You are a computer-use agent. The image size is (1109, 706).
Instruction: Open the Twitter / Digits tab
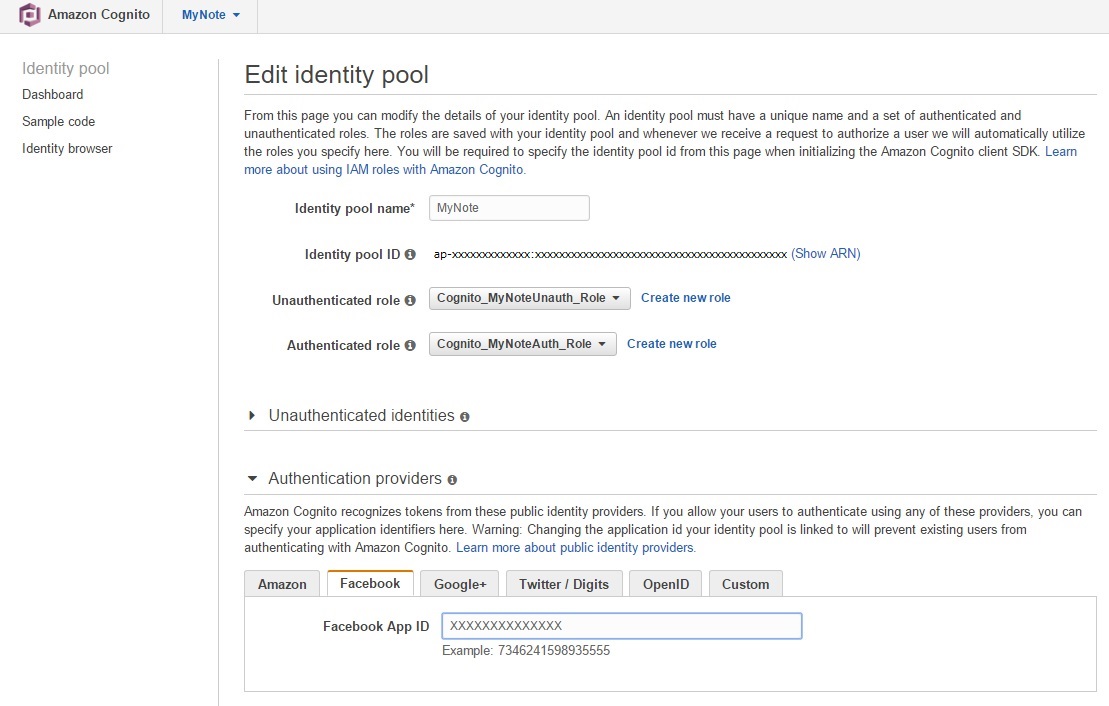(x=564, y=584)
